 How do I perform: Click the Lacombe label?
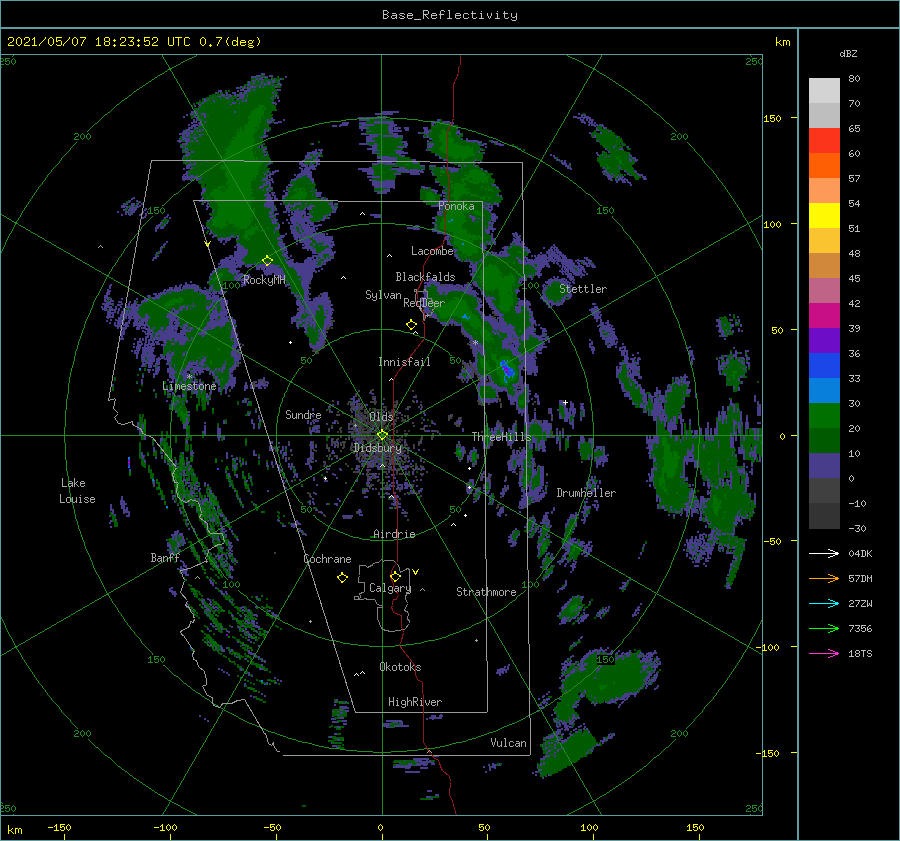432,251
